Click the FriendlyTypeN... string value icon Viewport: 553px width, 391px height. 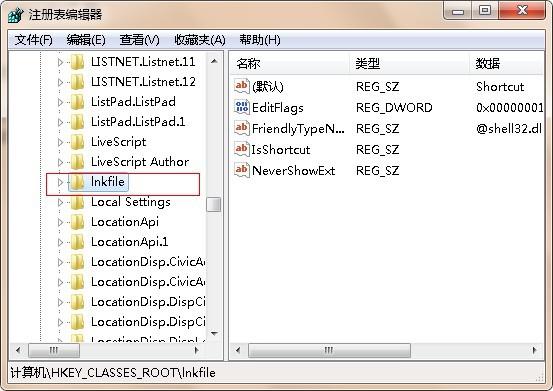242,128
